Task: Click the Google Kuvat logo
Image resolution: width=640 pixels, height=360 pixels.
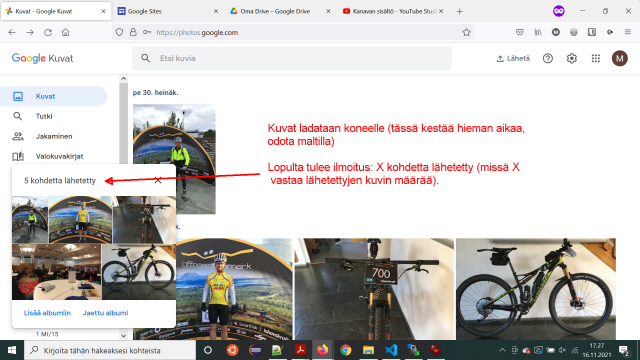Action: (x=42, y=58)
